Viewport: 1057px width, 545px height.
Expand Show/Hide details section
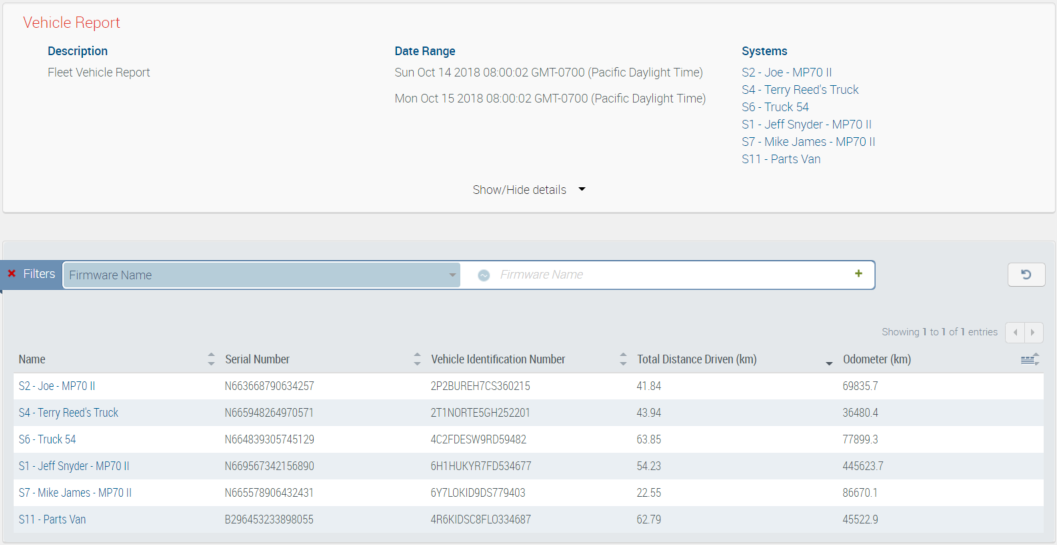coord(528,190)
